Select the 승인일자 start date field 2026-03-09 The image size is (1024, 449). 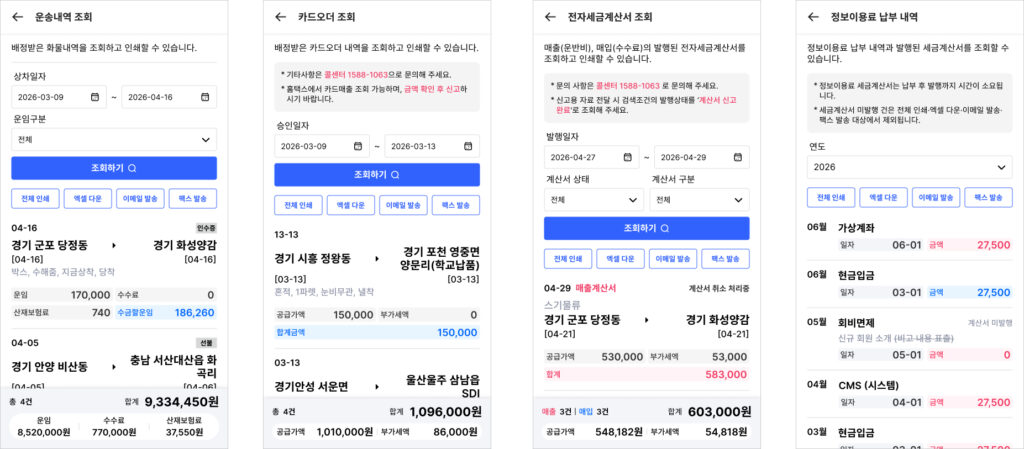pyautogui.click(x=322, y=146)
